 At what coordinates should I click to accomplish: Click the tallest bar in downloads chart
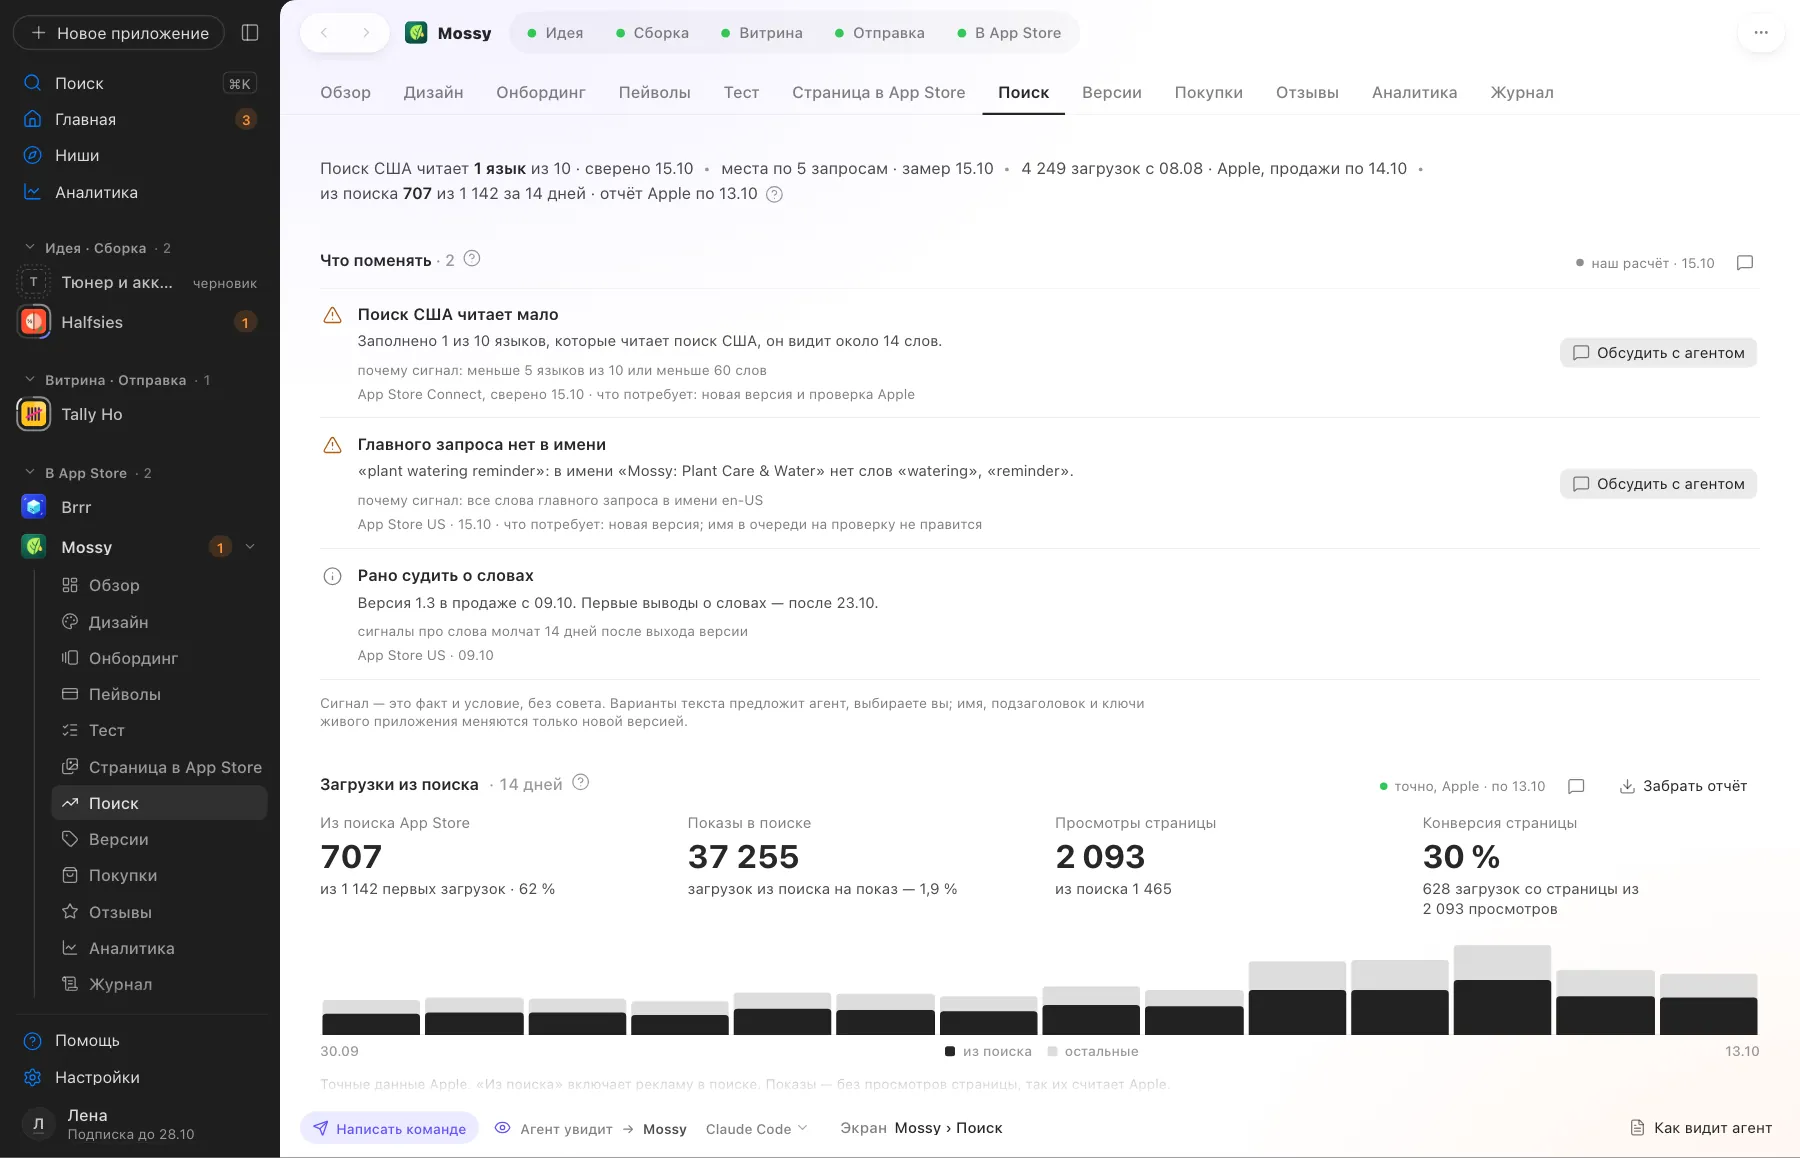[x=1502, y=990]
